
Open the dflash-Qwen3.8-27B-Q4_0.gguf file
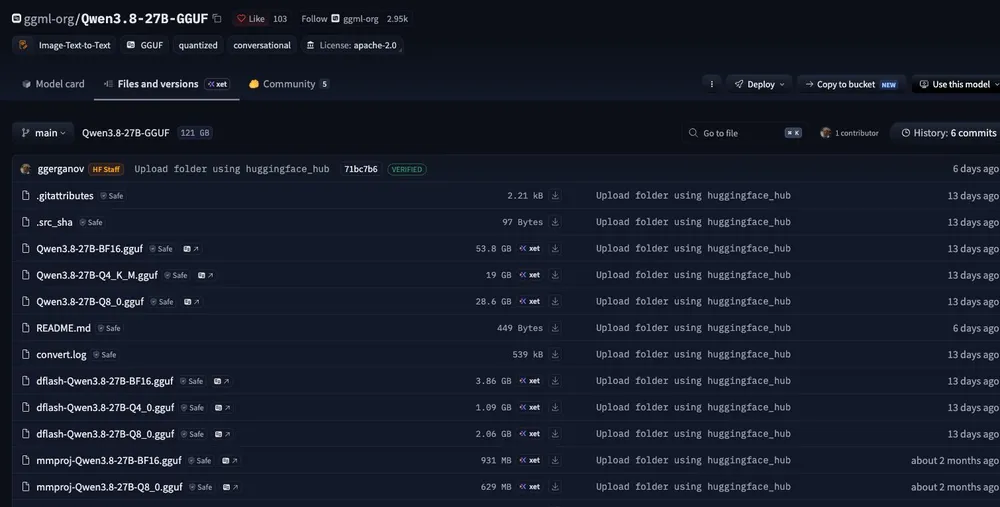point(105,408)
